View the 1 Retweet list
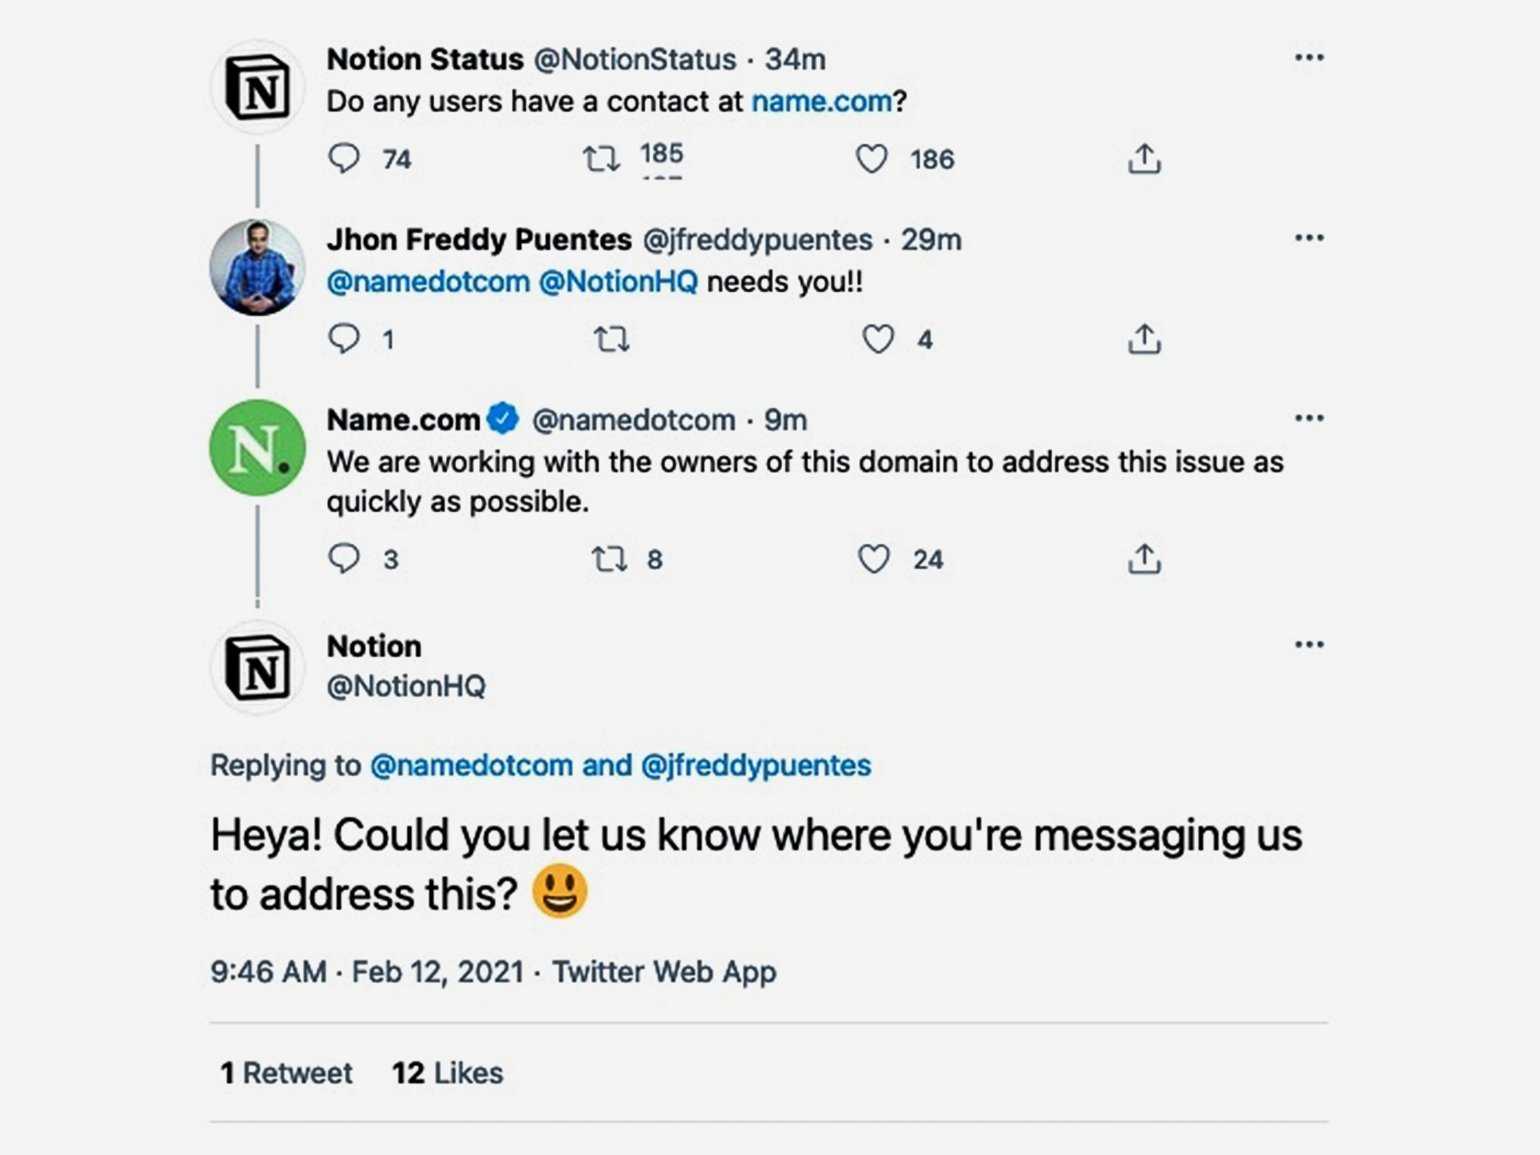The width and height of the screenshot is (1540, 1155). click(286, 1073)
